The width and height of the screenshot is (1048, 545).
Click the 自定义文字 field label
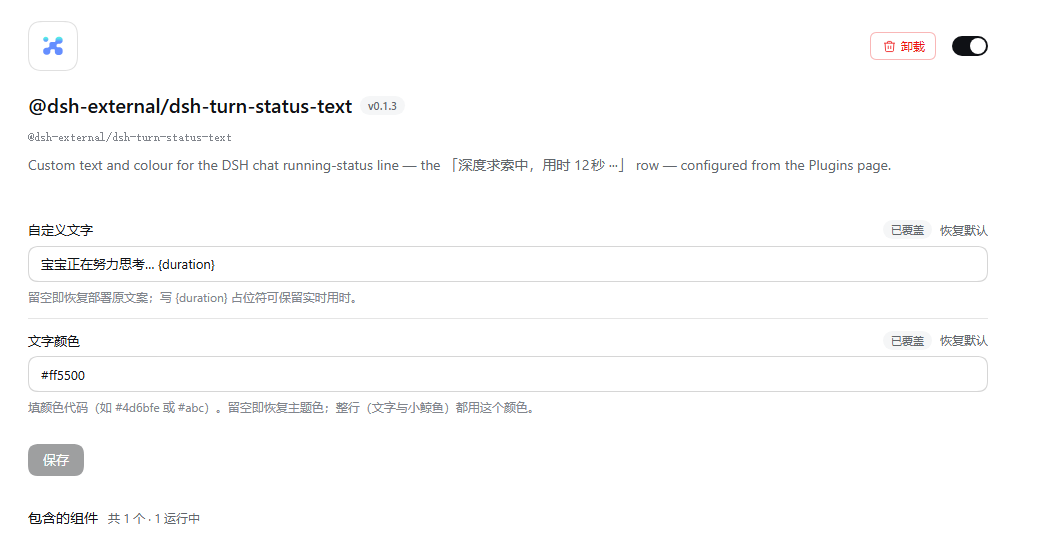click(x=60, y=231)
